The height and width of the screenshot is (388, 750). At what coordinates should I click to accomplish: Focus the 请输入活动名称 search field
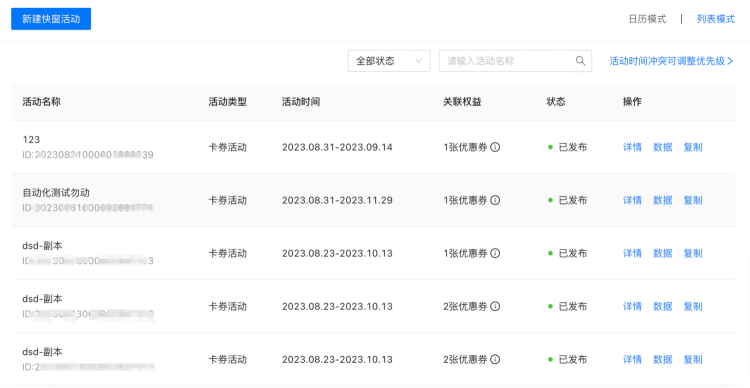515,61
